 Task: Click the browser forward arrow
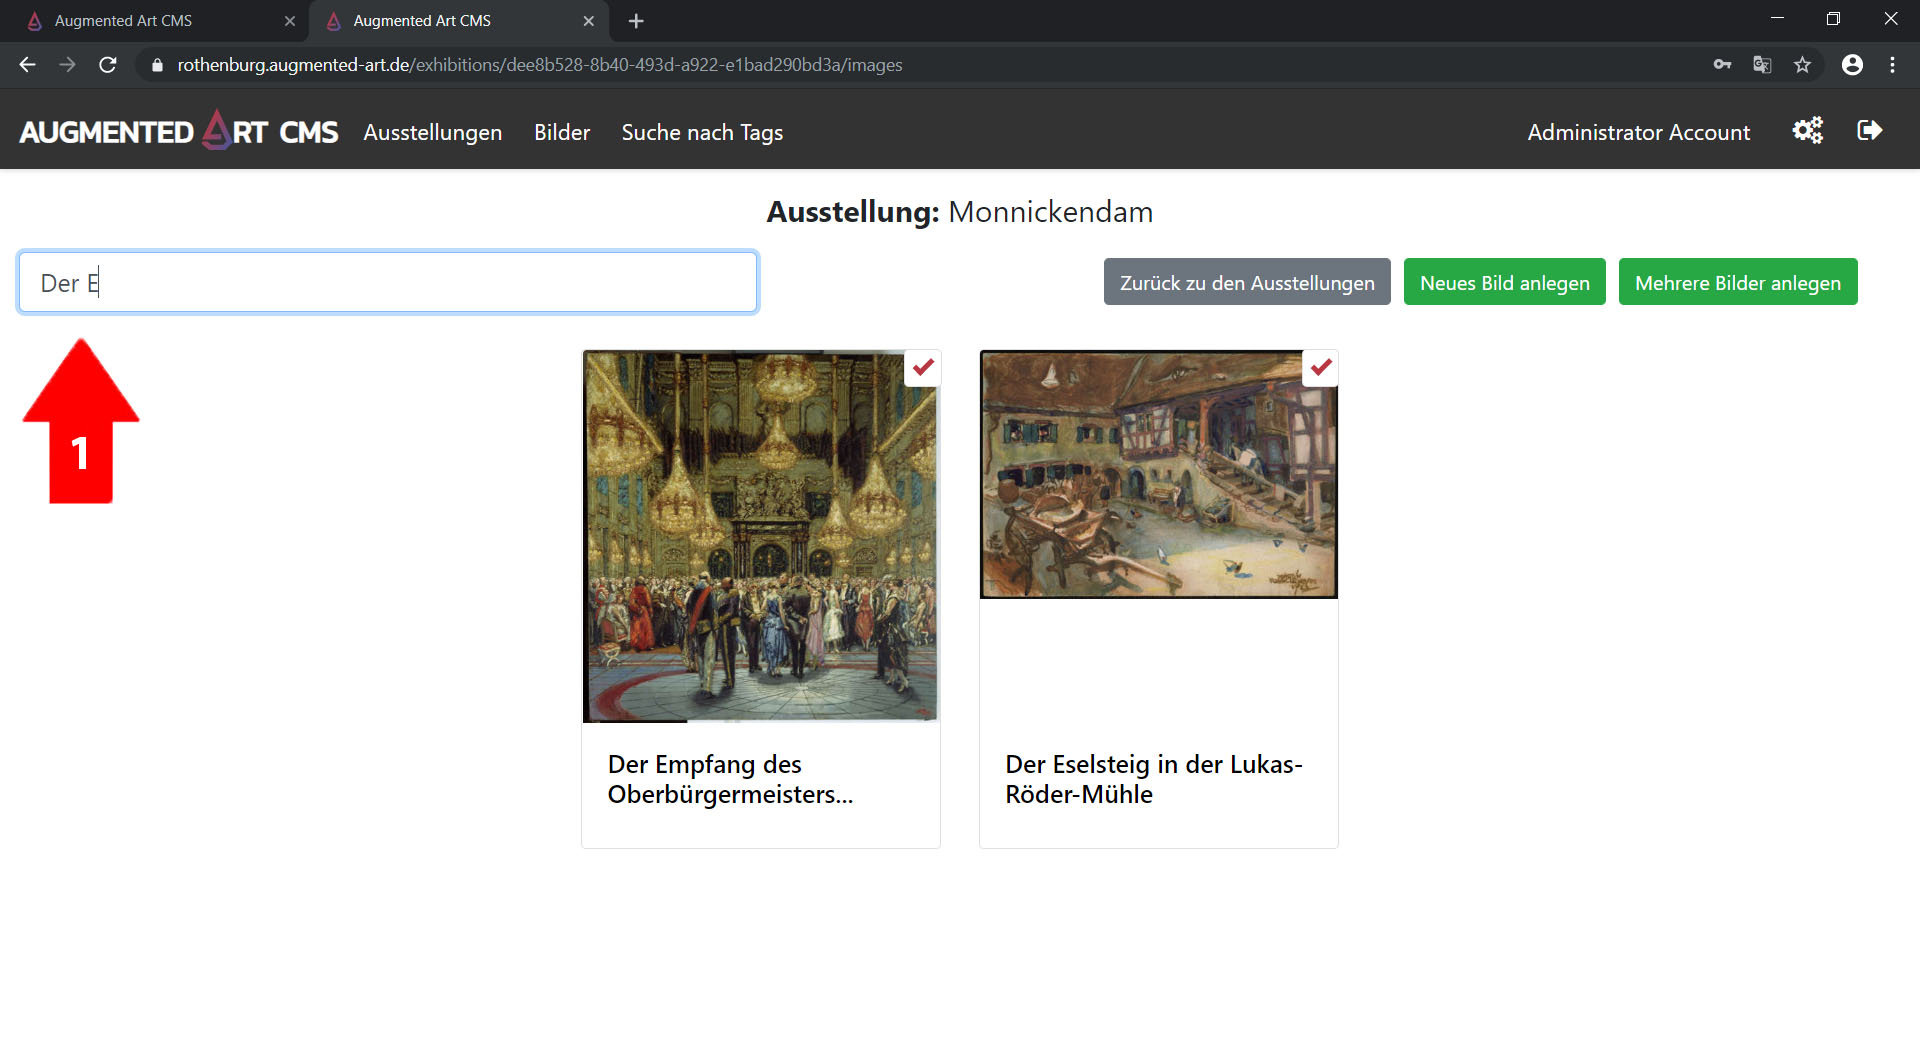(67, 65)
